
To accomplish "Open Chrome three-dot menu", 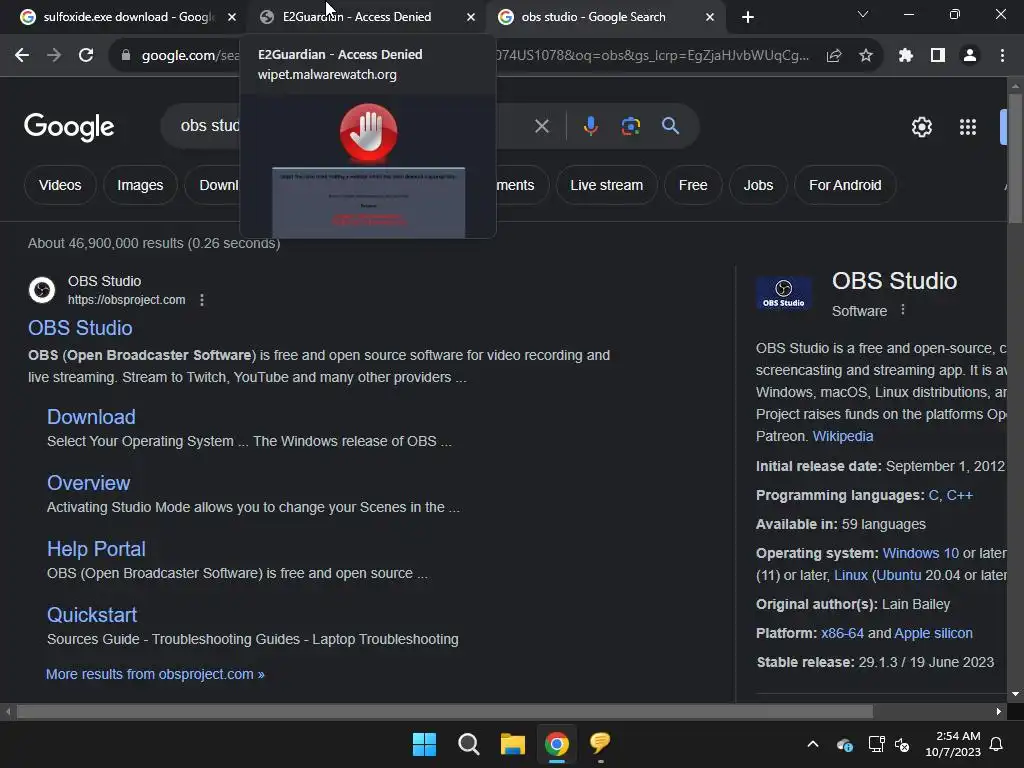I will 1002,56.
